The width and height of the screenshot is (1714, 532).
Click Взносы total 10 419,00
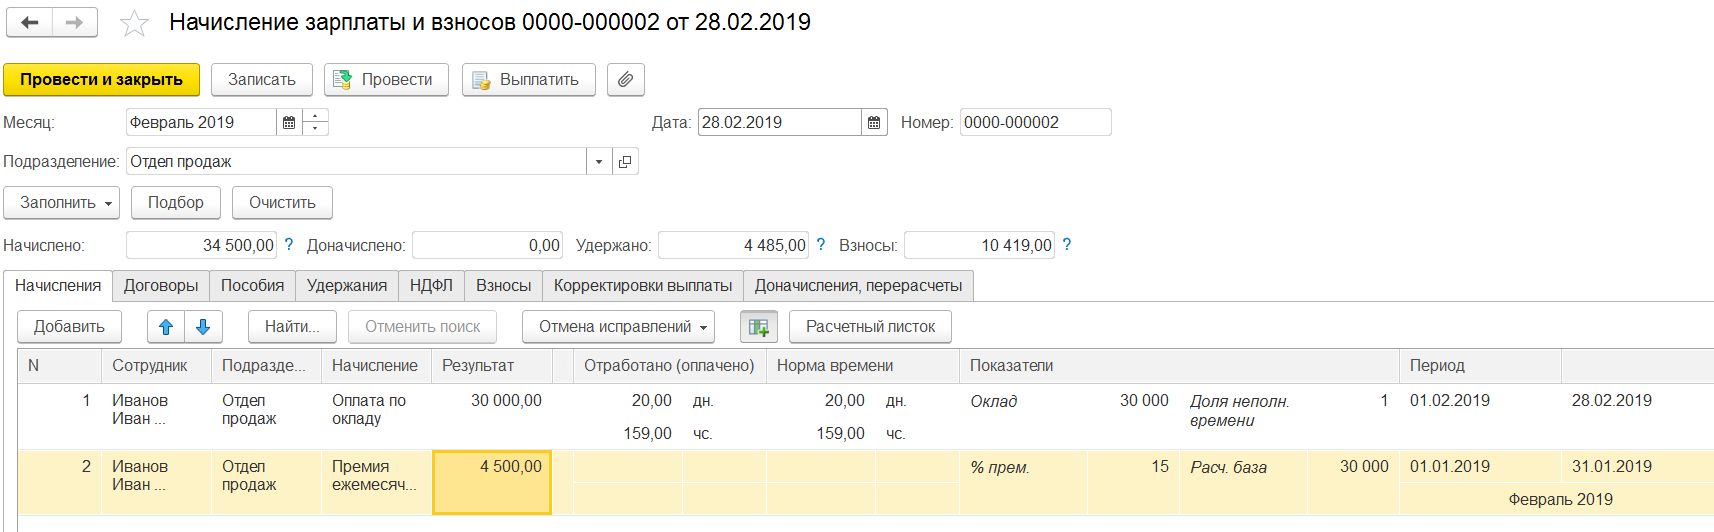click(x=980, y=245)
